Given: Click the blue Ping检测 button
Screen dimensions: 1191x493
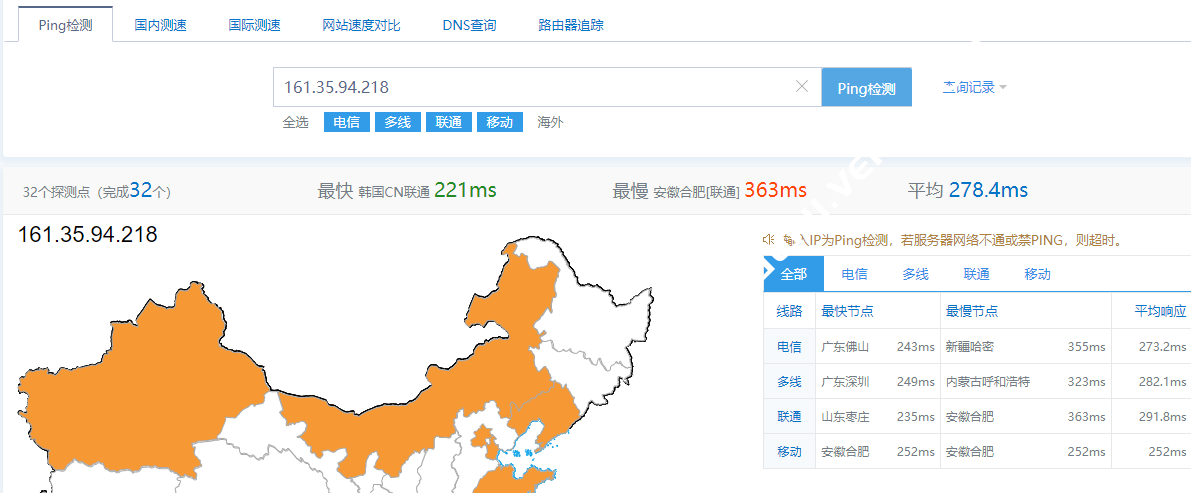Looking at the screenshot, I should pos(867,88).
